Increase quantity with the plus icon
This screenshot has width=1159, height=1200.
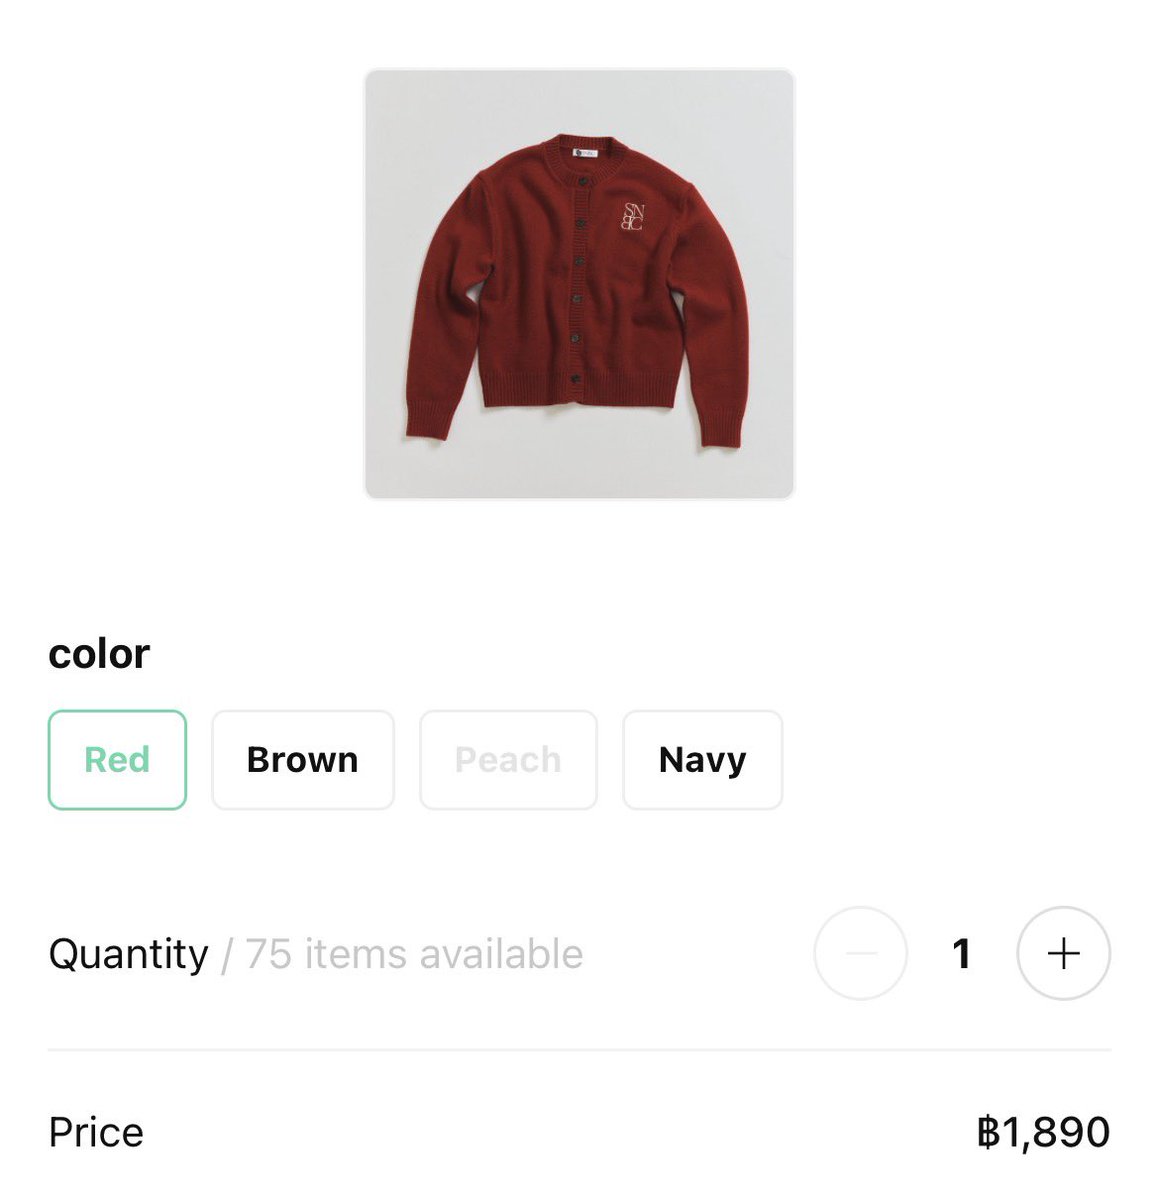click(1063, 954)
